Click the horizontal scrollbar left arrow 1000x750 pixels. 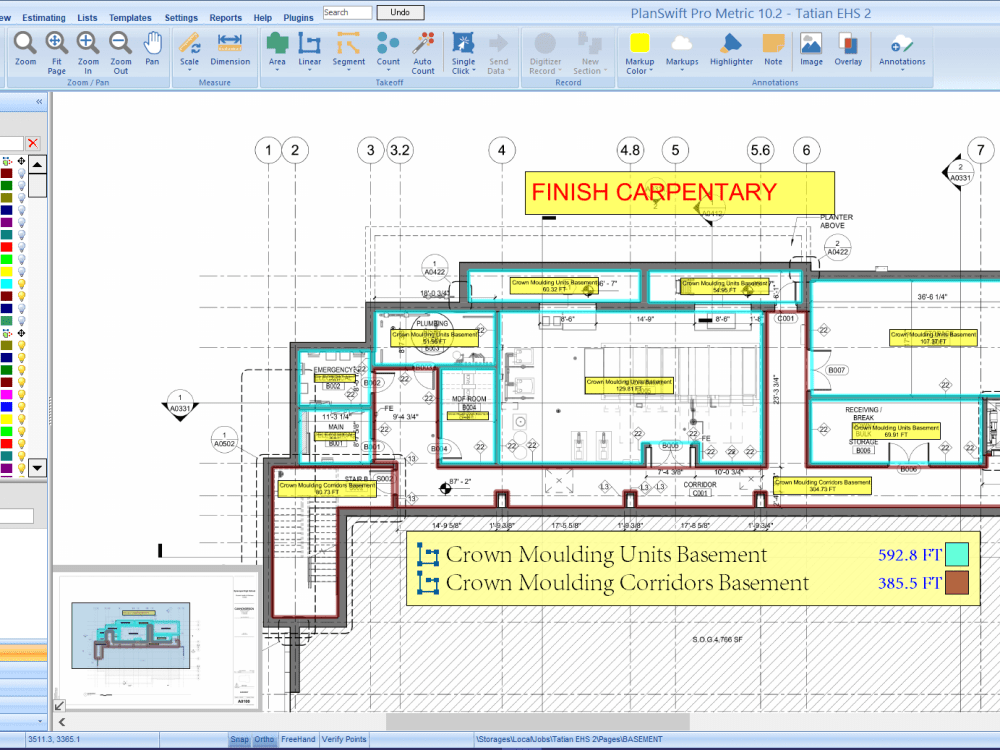62,722
